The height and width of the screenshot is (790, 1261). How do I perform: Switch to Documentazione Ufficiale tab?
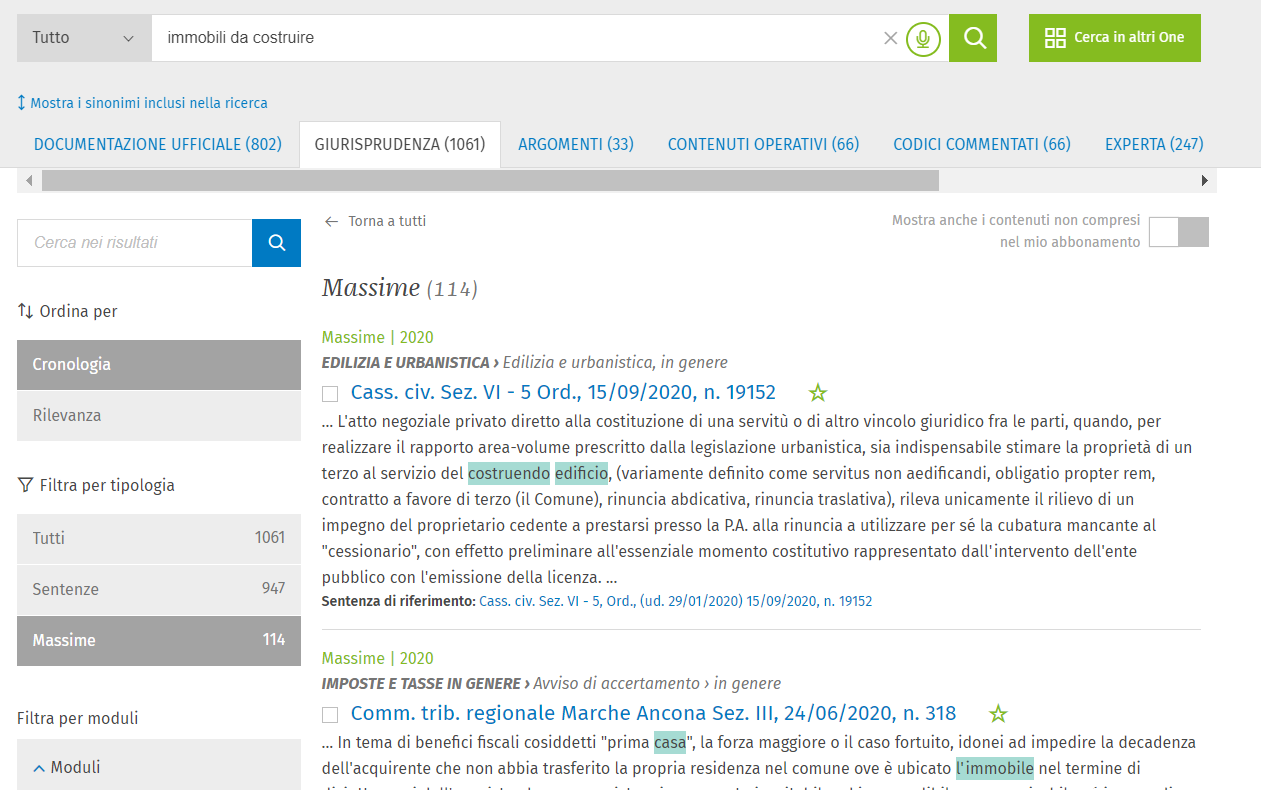click(x=157, y=145)
